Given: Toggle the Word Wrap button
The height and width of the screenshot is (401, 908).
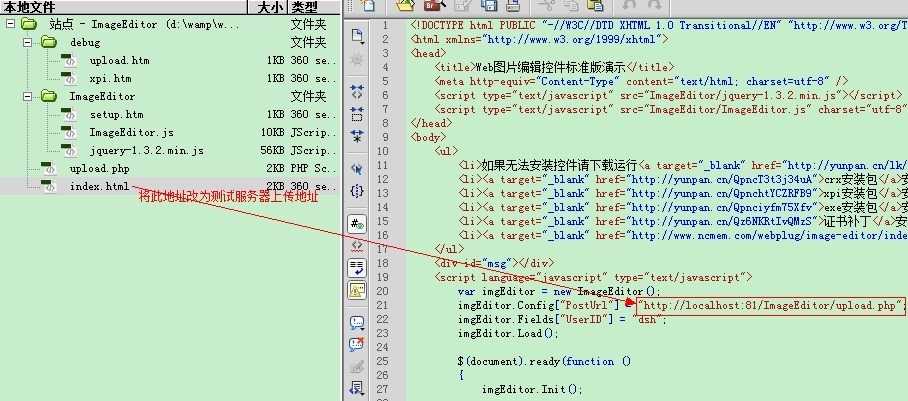Looking at the screenshot, I should pos(357,268).
